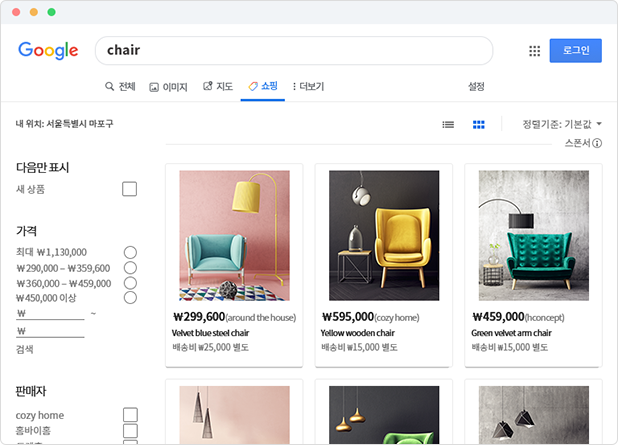Click the 스폰서 label
618x445 pixels.
(578, 143)
